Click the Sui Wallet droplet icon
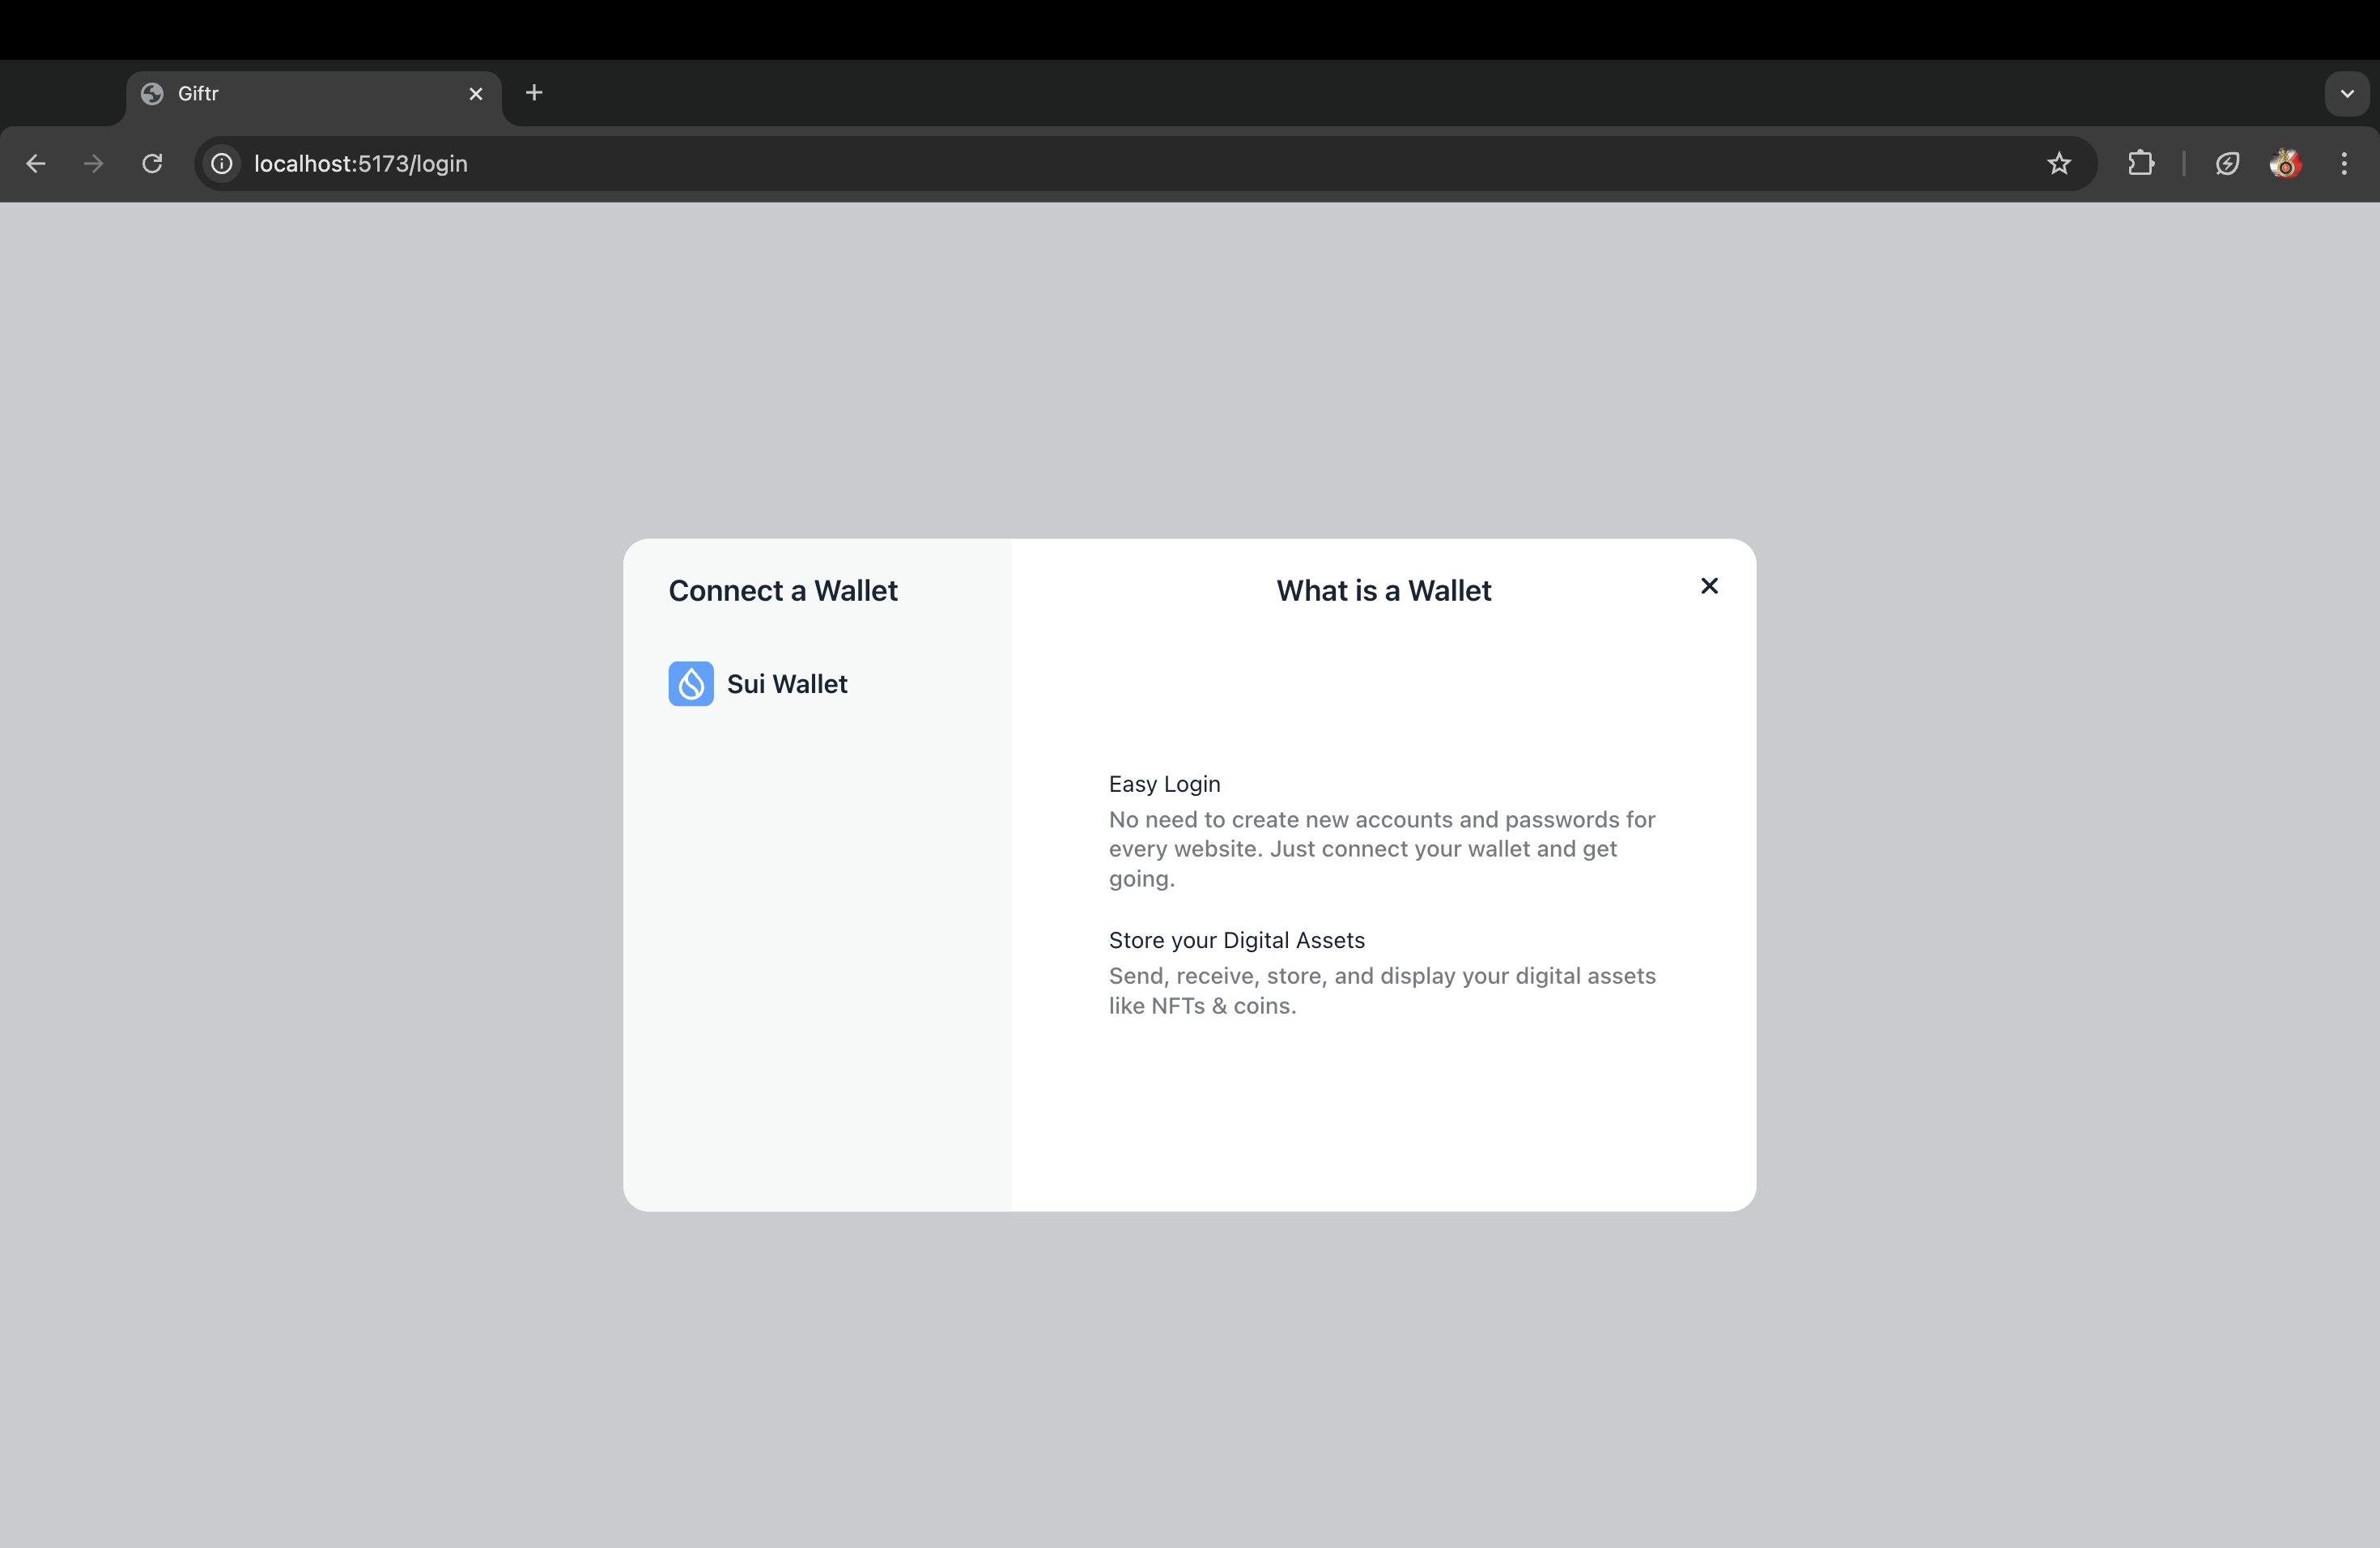Viewport: 2380px width, 1548px height. (x=690, y=684)
